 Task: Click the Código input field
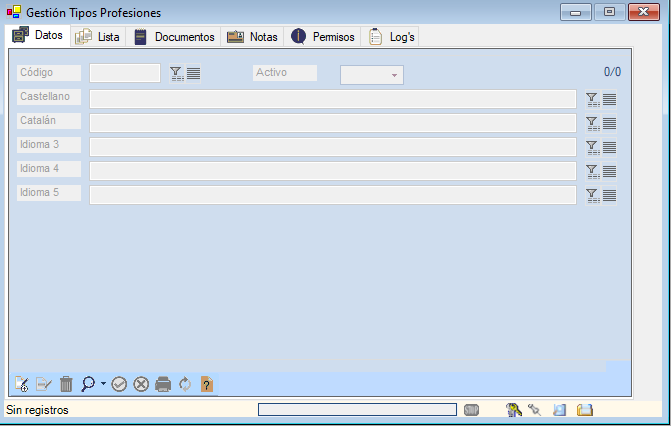click(x=125, y=73)
